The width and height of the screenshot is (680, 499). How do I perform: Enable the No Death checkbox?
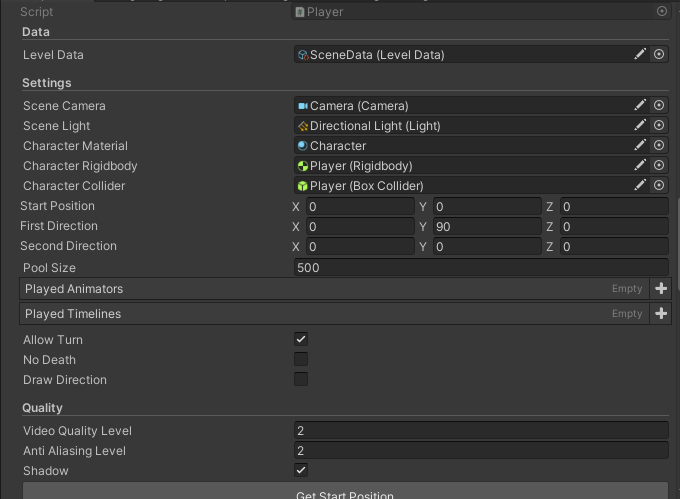click(x=301, y=359)
